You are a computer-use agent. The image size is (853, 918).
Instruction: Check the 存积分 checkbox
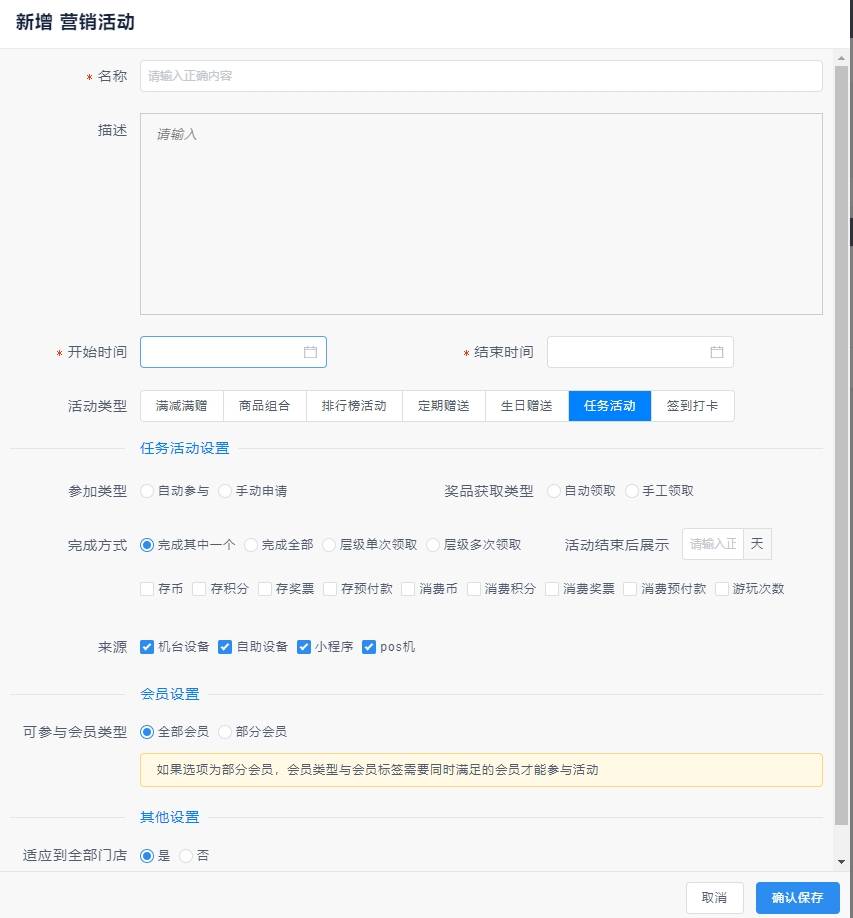[x=199, y=589]
